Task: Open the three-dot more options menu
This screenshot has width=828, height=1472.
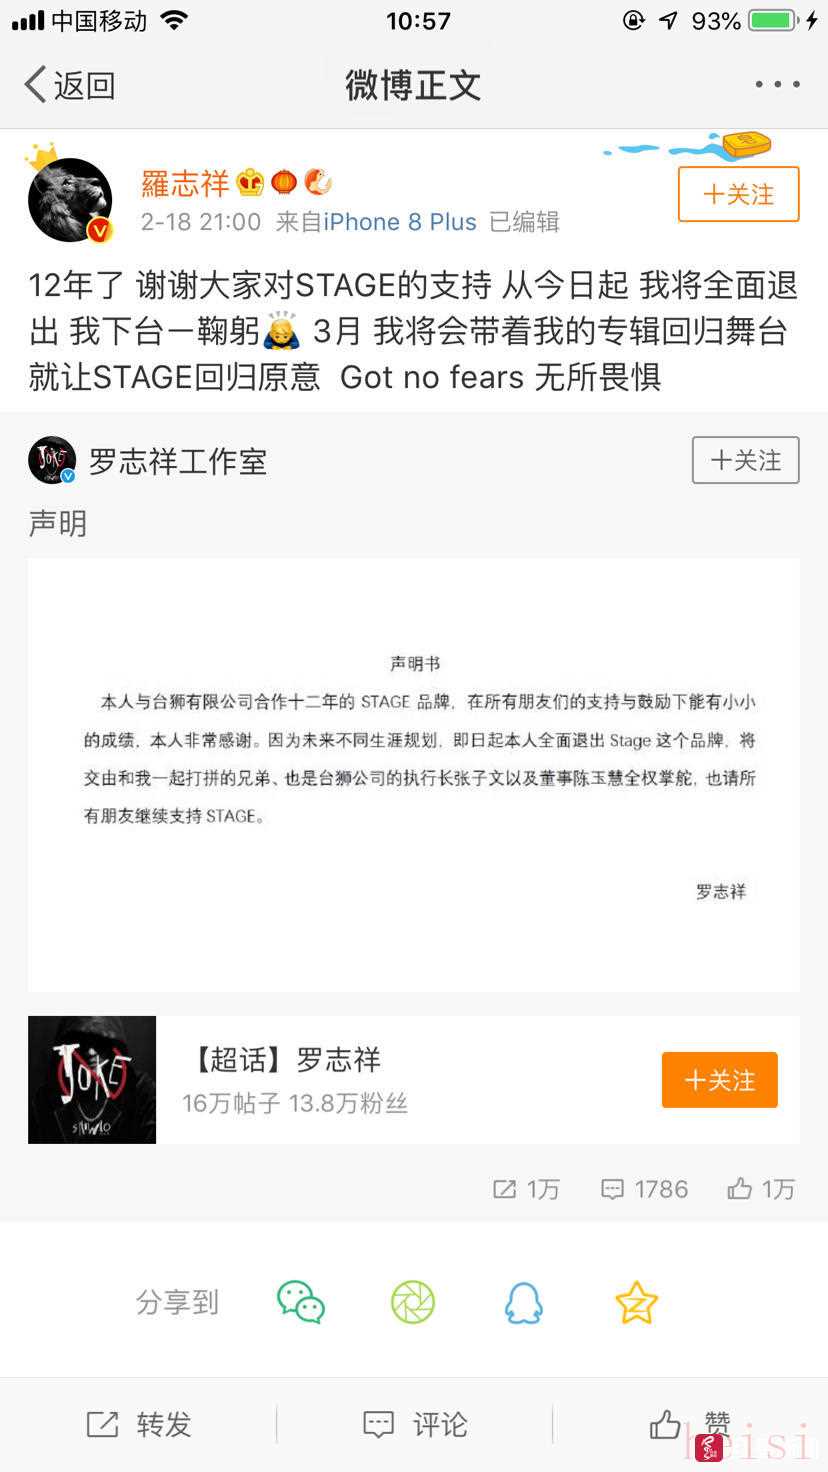Action: [777, 85]
